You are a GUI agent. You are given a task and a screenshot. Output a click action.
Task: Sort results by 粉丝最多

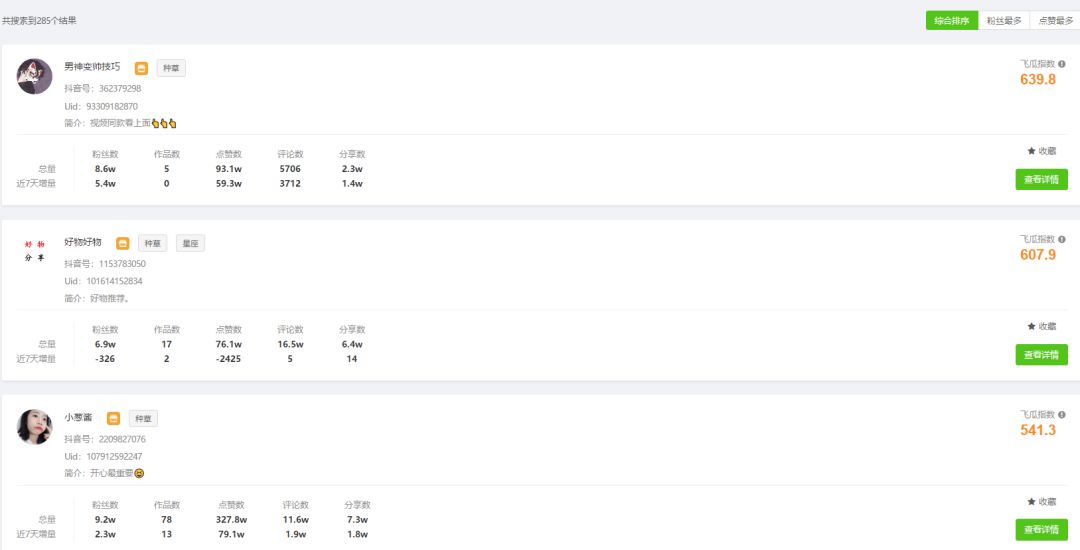(x=1004, y=21)
